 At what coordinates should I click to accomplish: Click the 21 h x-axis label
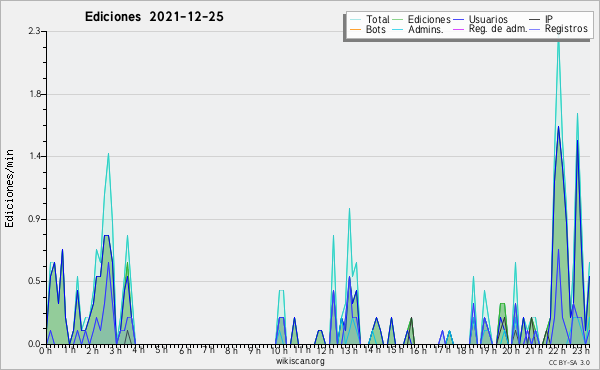534,351
